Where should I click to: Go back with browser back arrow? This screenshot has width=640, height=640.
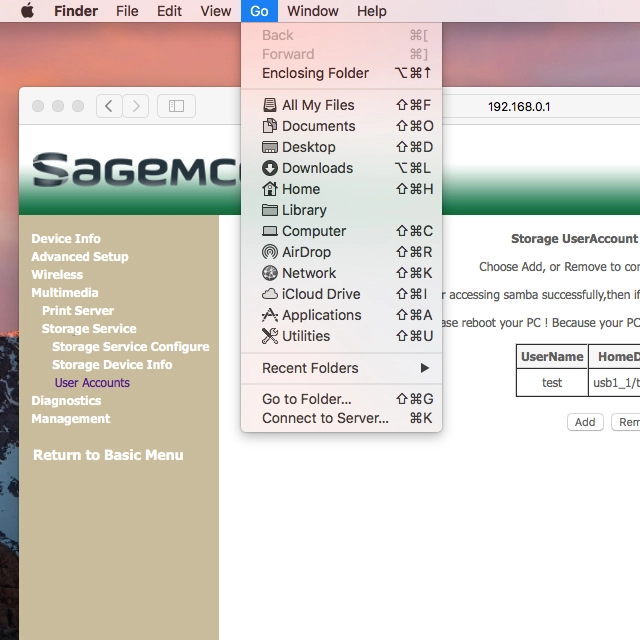109,106
